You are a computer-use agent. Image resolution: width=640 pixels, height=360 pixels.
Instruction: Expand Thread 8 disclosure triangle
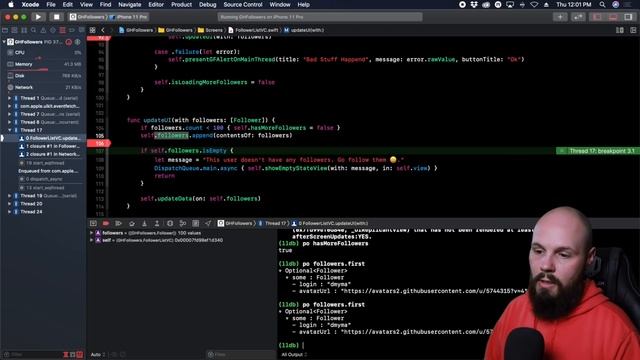9,122
